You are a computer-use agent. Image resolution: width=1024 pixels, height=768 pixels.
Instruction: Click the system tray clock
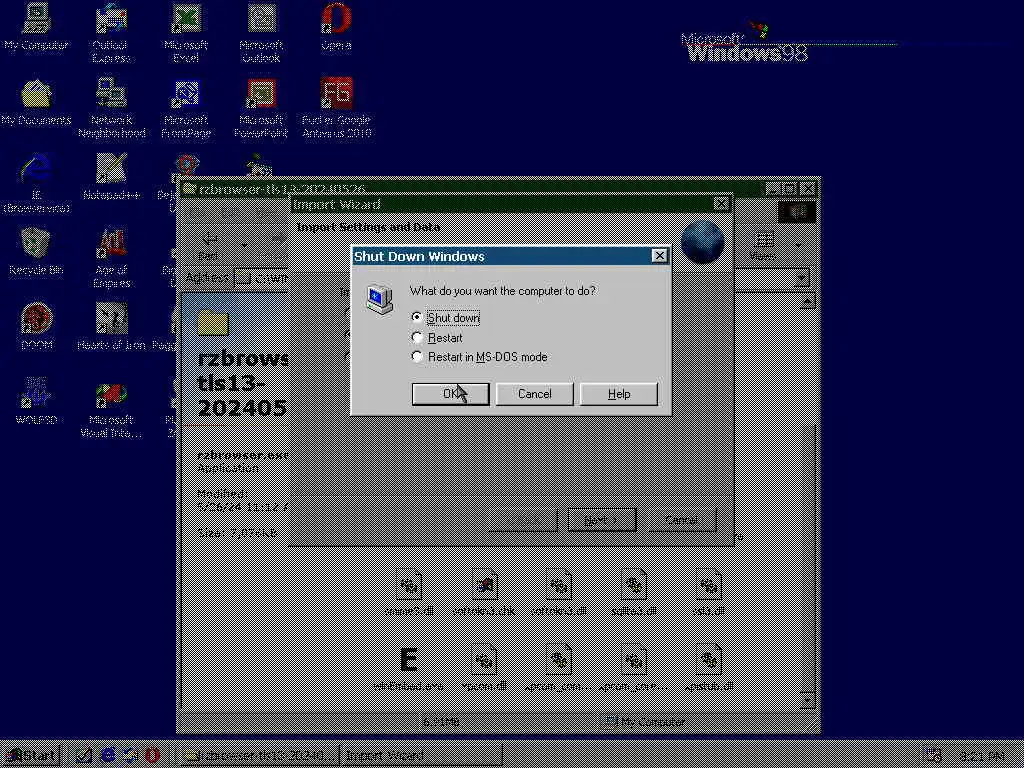pyautogui.click(x=982, y=756)
